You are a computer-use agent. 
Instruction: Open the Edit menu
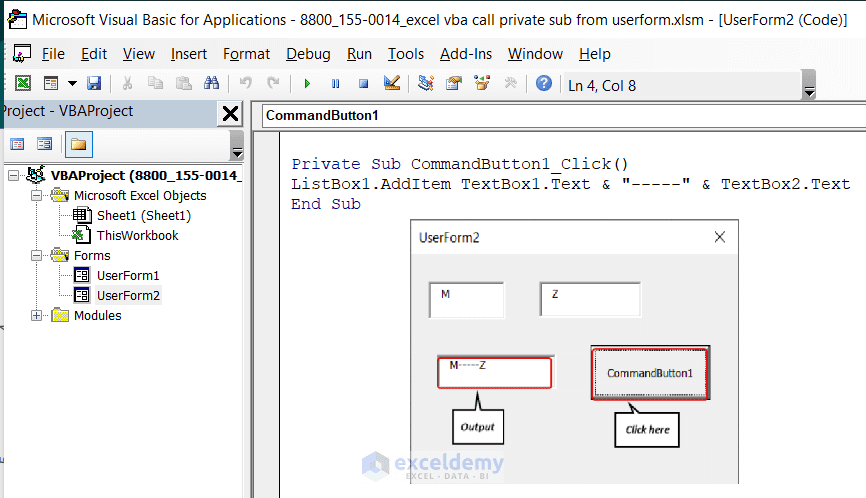coord(94,54)
